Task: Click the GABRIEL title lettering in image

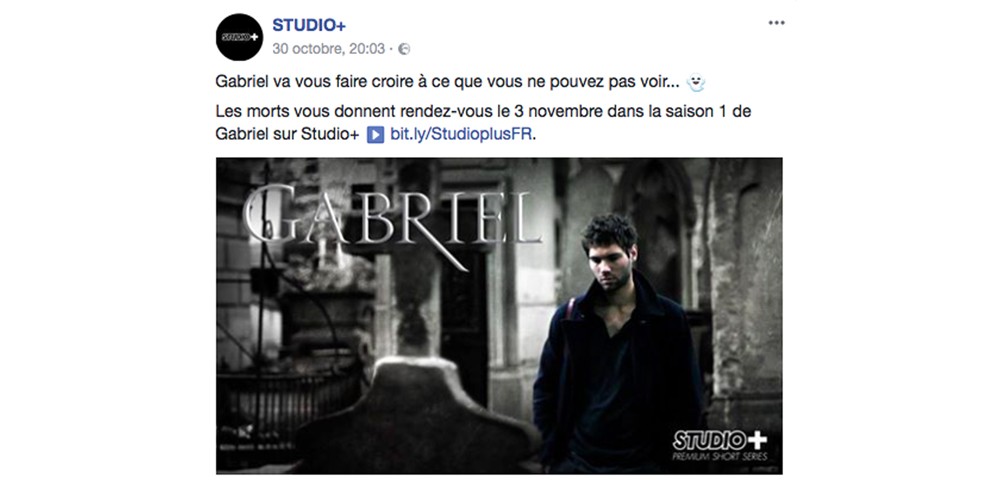Action: click(x=392, y=215)
